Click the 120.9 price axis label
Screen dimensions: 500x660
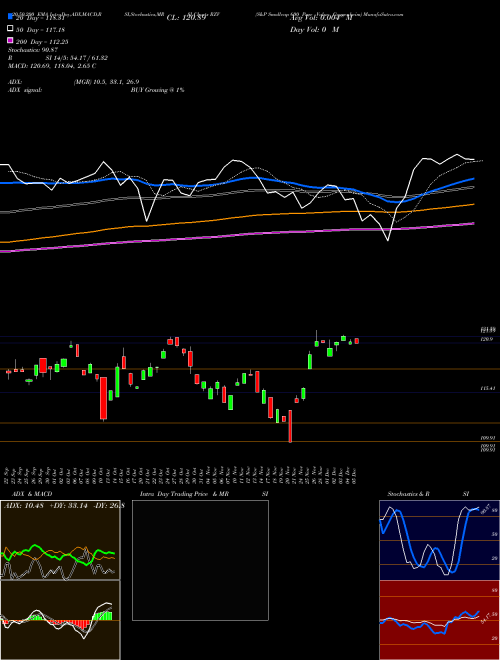tap(487, 339)
